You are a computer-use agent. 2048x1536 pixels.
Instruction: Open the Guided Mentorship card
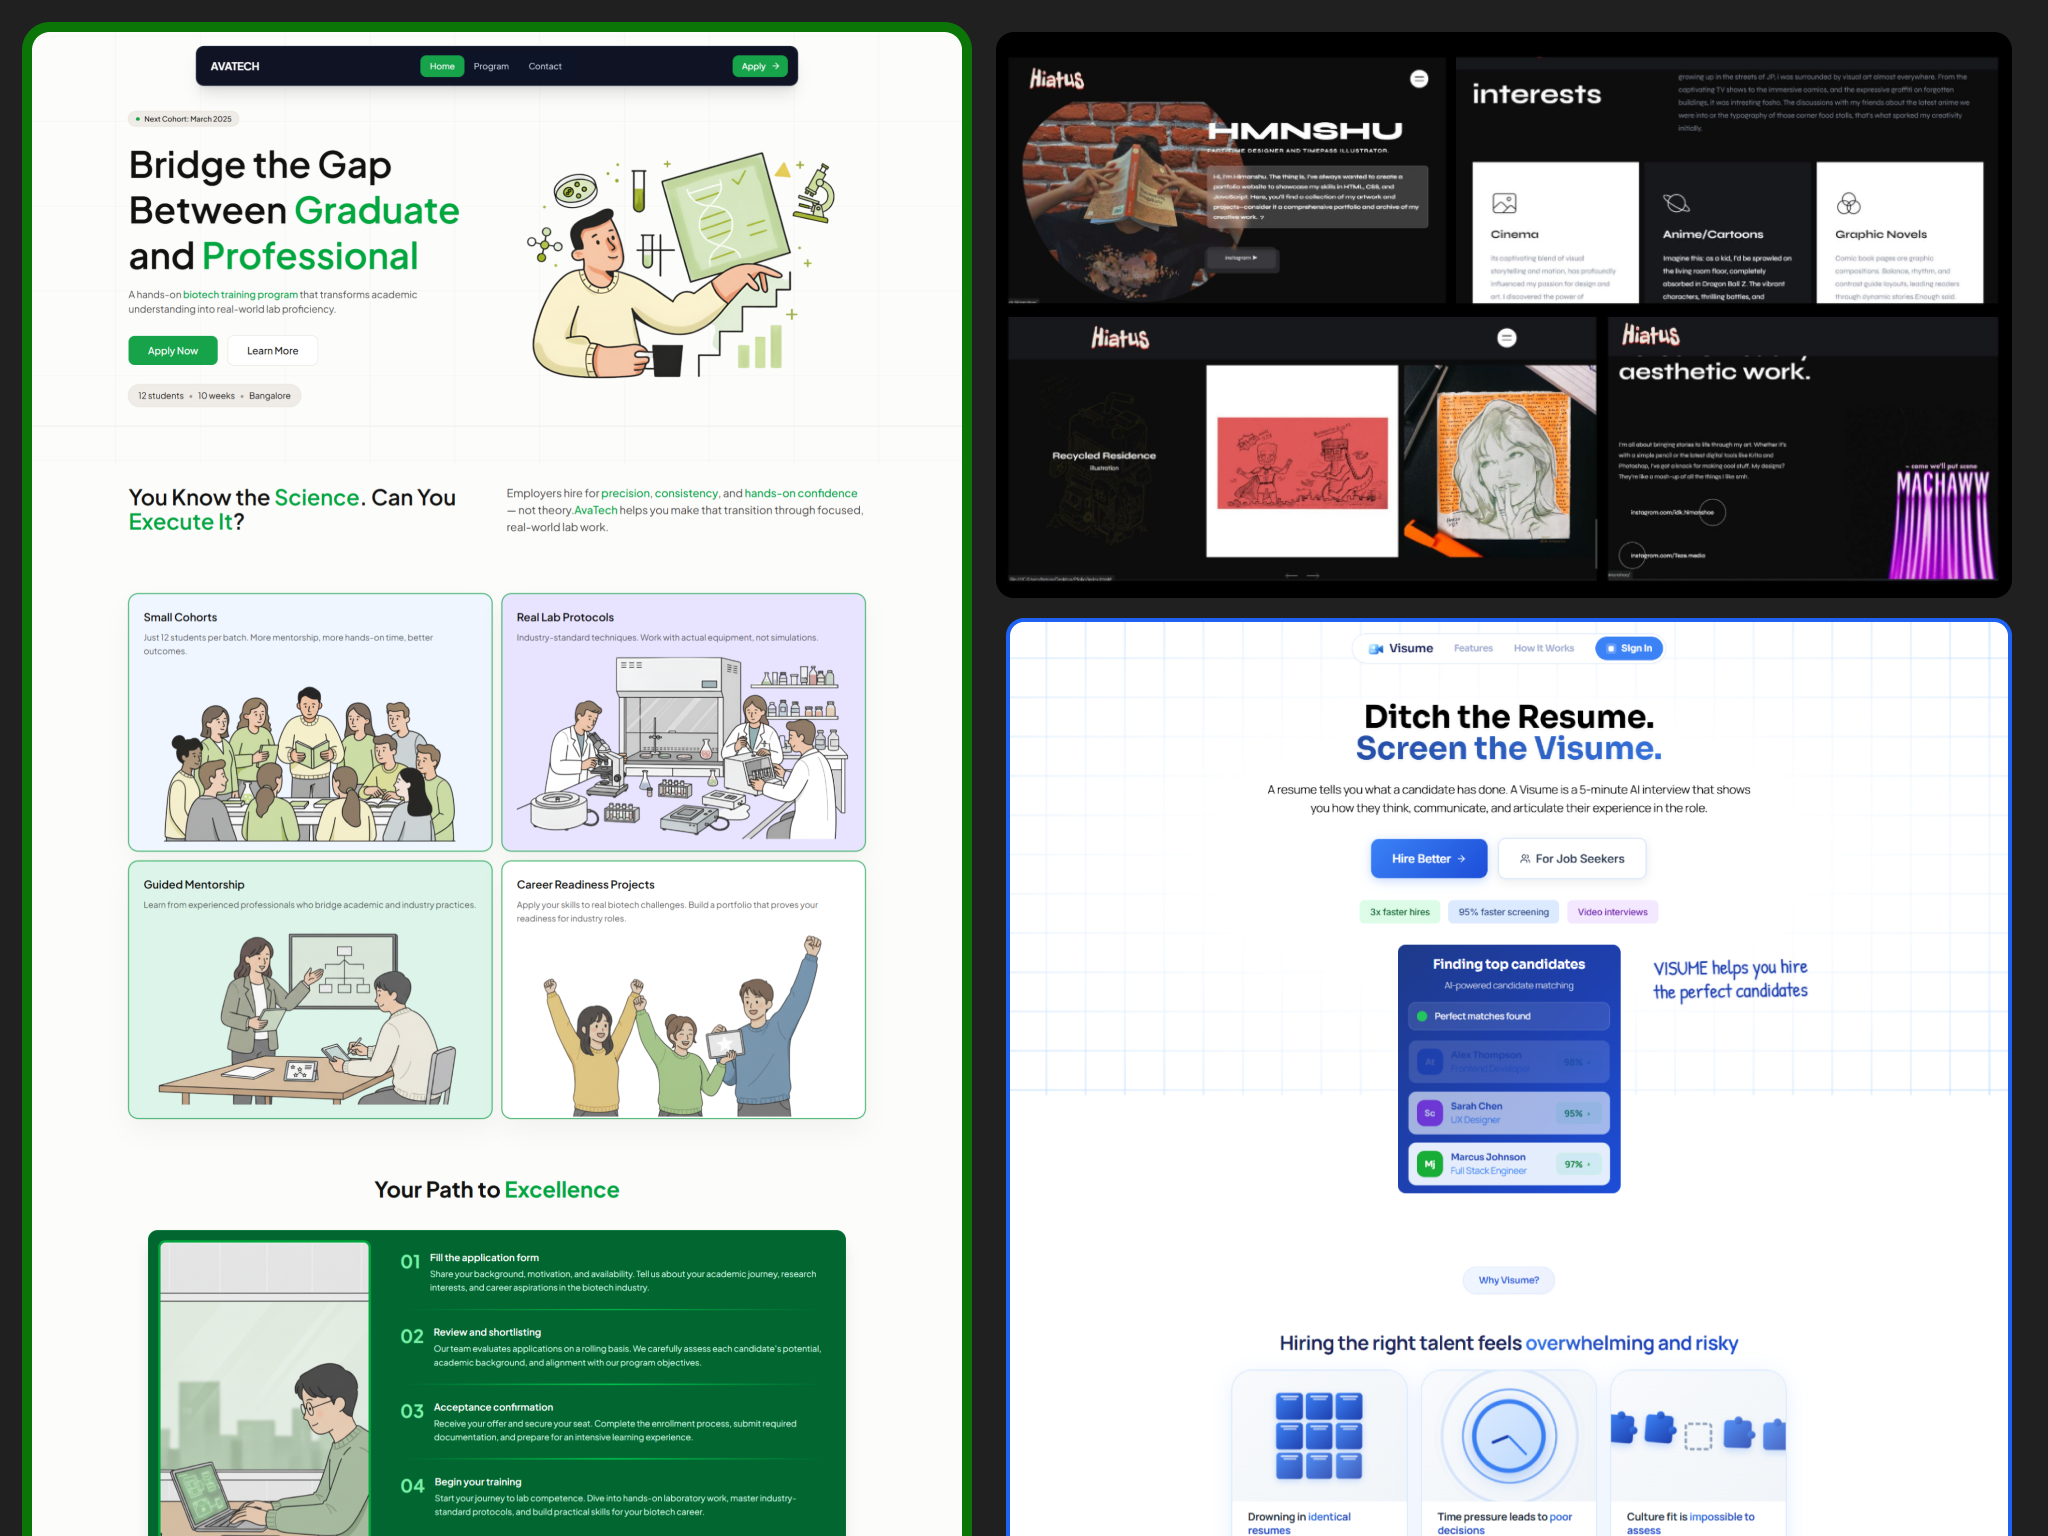pos(310,990)
